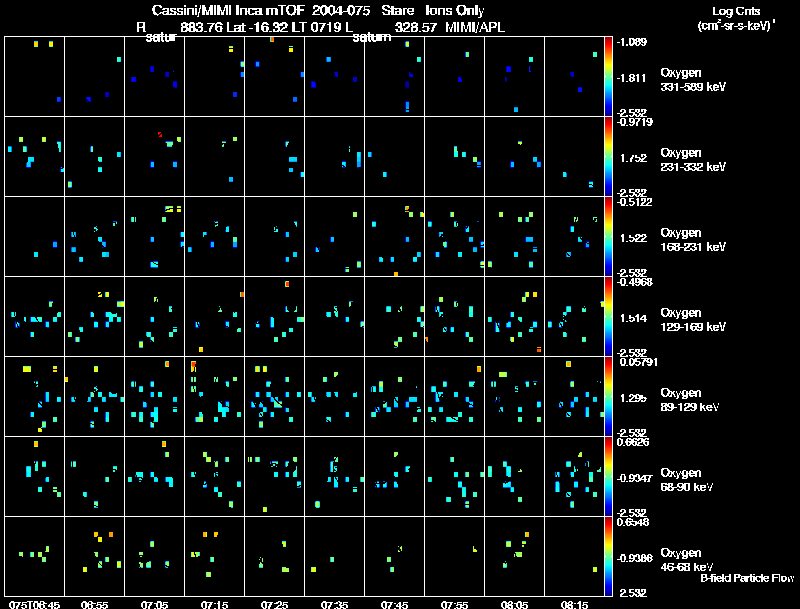This screenshot has width=800, height=609.
Task: Click the 'Log Cnts' colorbar heading
Action: click(736, 11)
